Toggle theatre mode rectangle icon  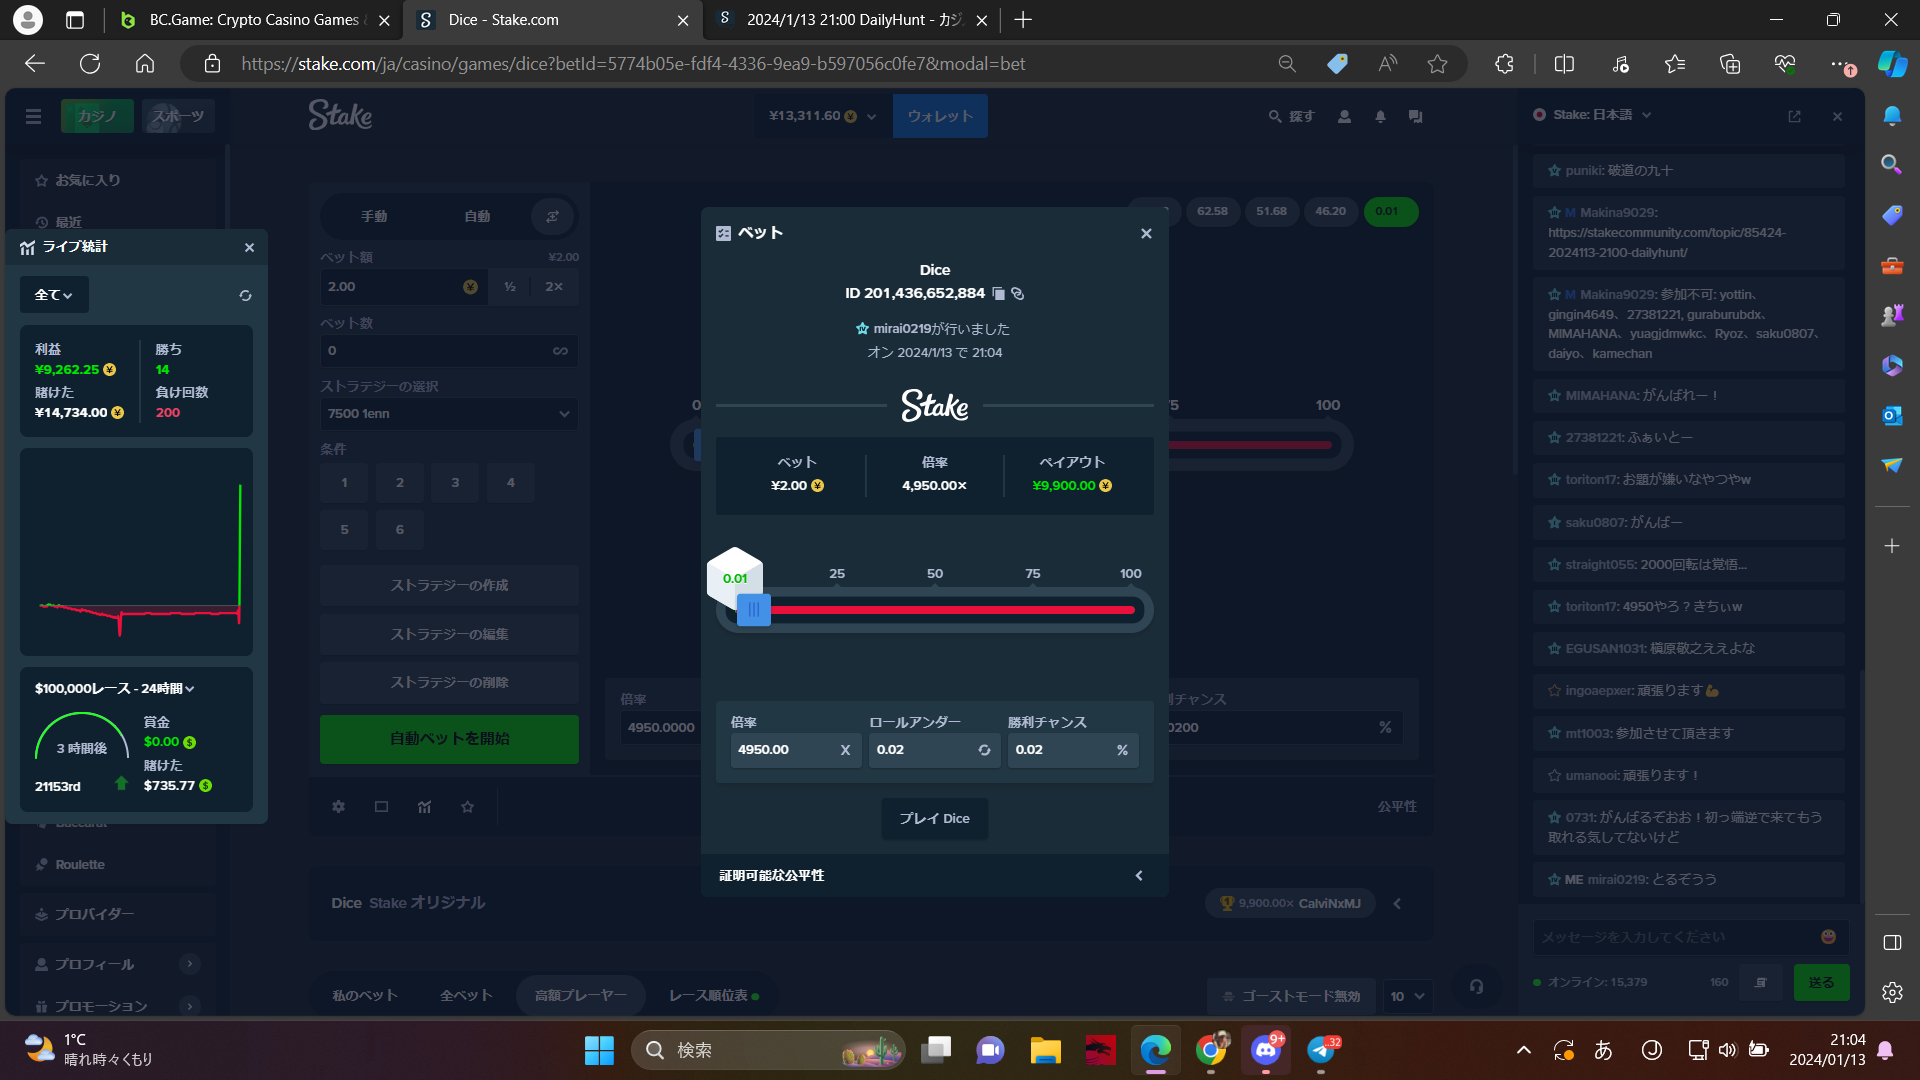381,806
